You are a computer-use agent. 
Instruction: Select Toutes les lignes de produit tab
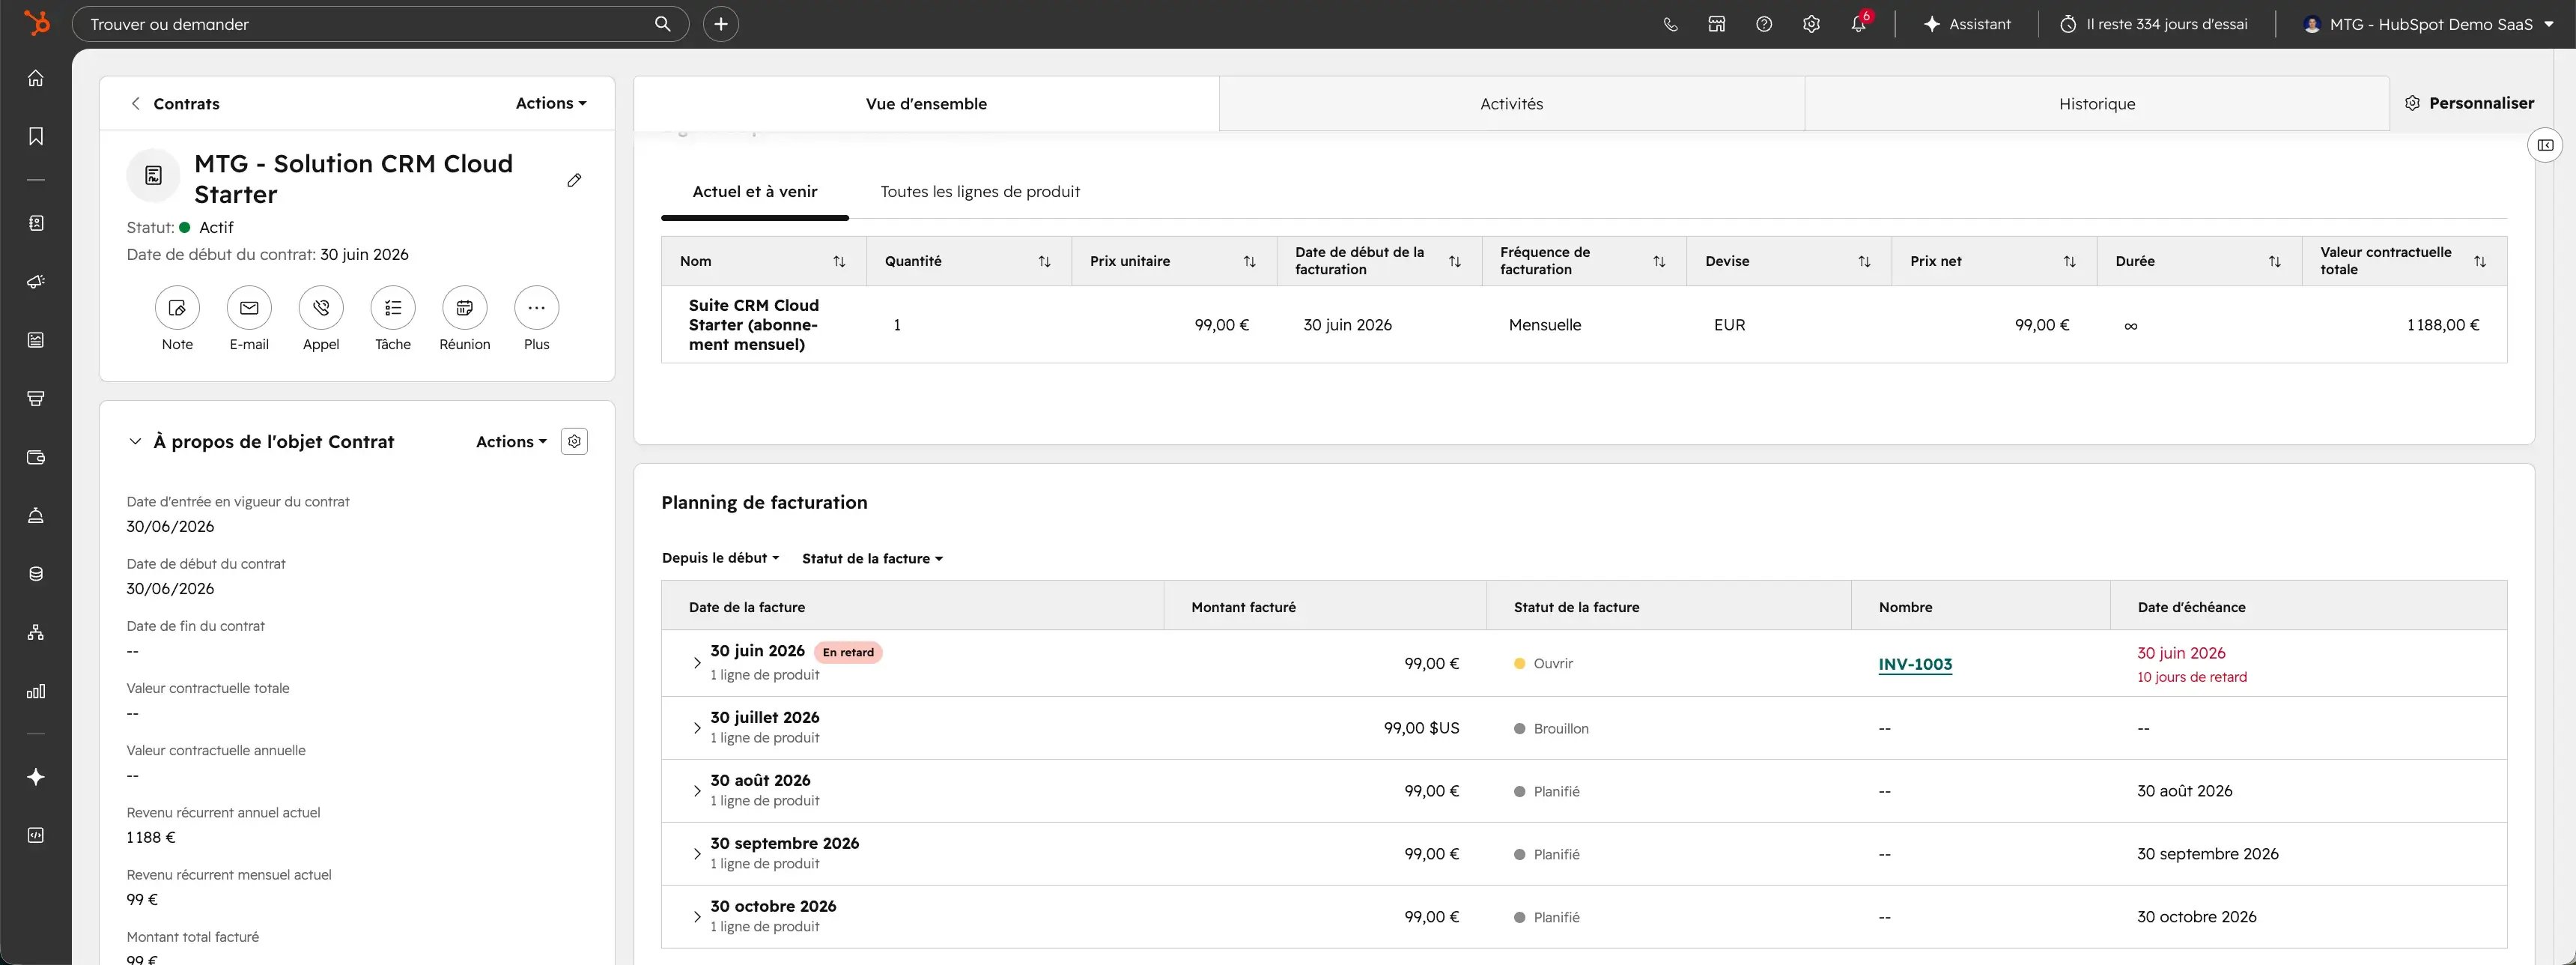[x=980, y=192]
